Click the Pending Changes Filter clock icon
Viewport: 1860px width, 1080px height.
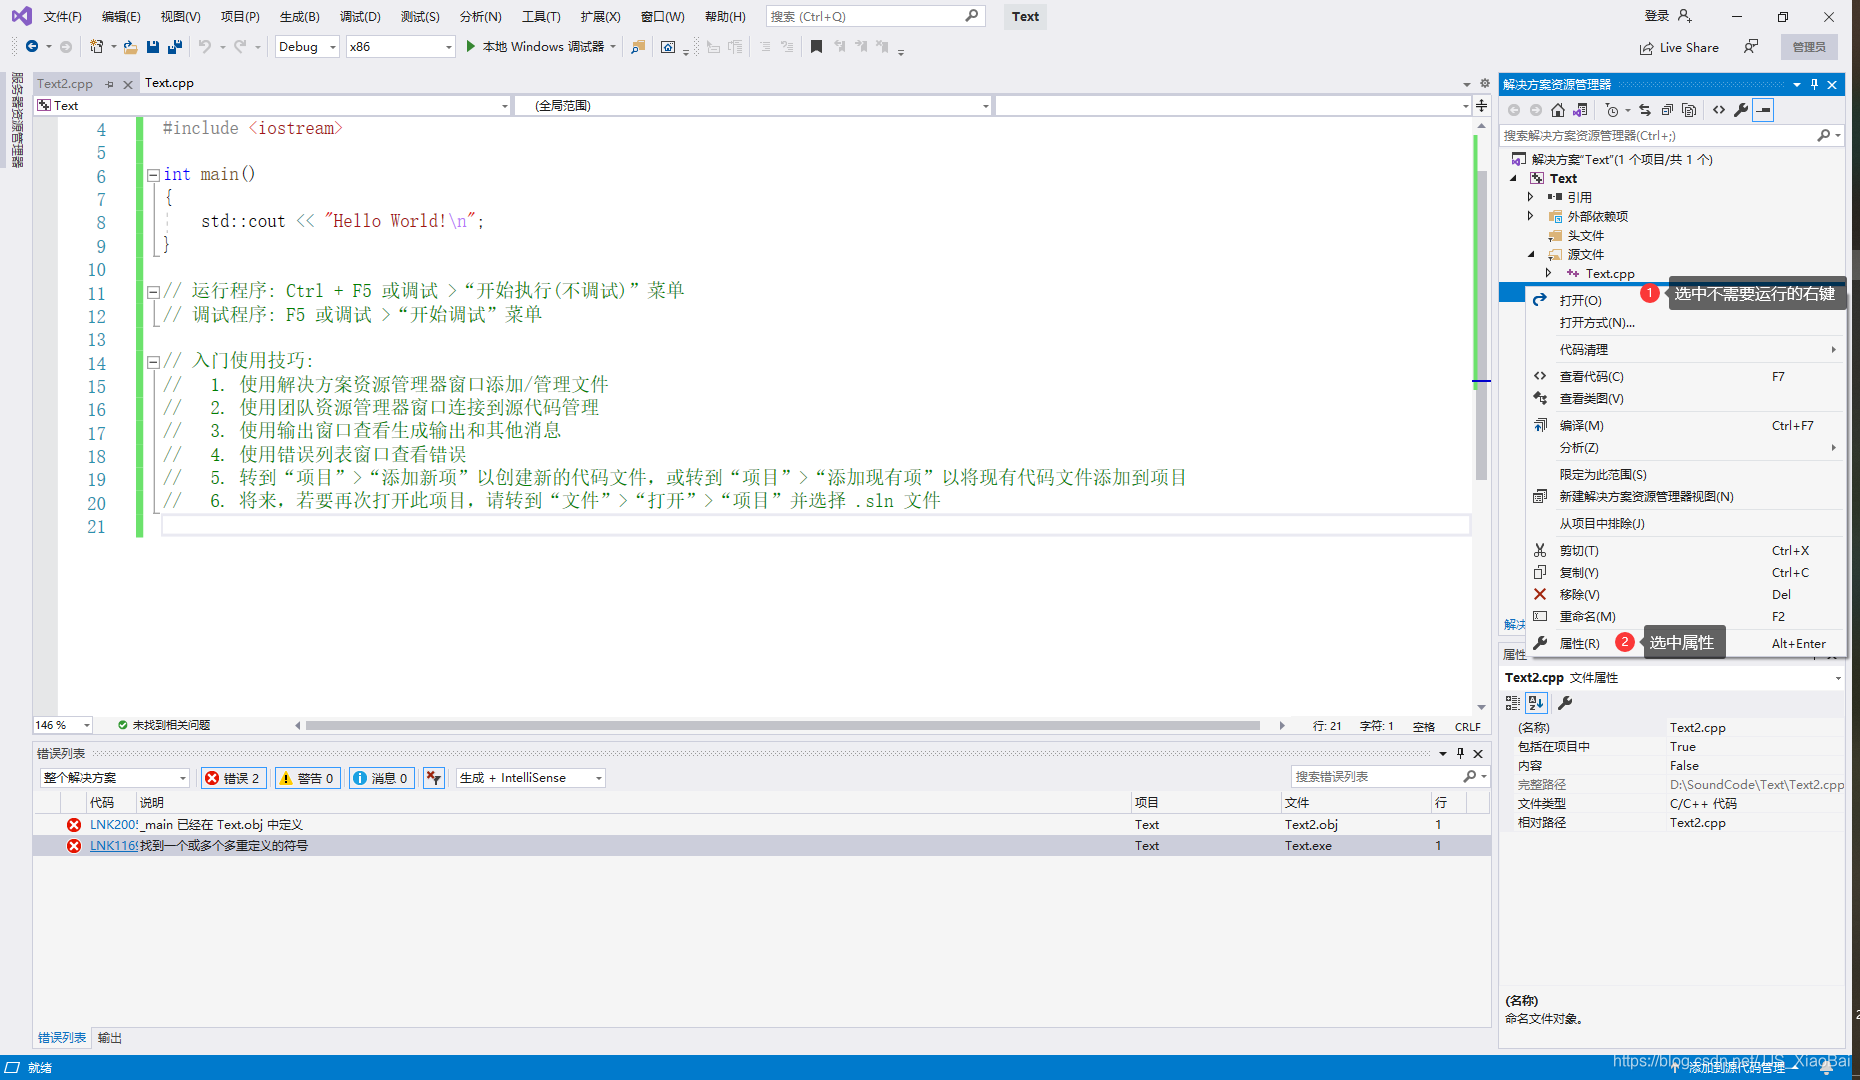coord(1611,110)
